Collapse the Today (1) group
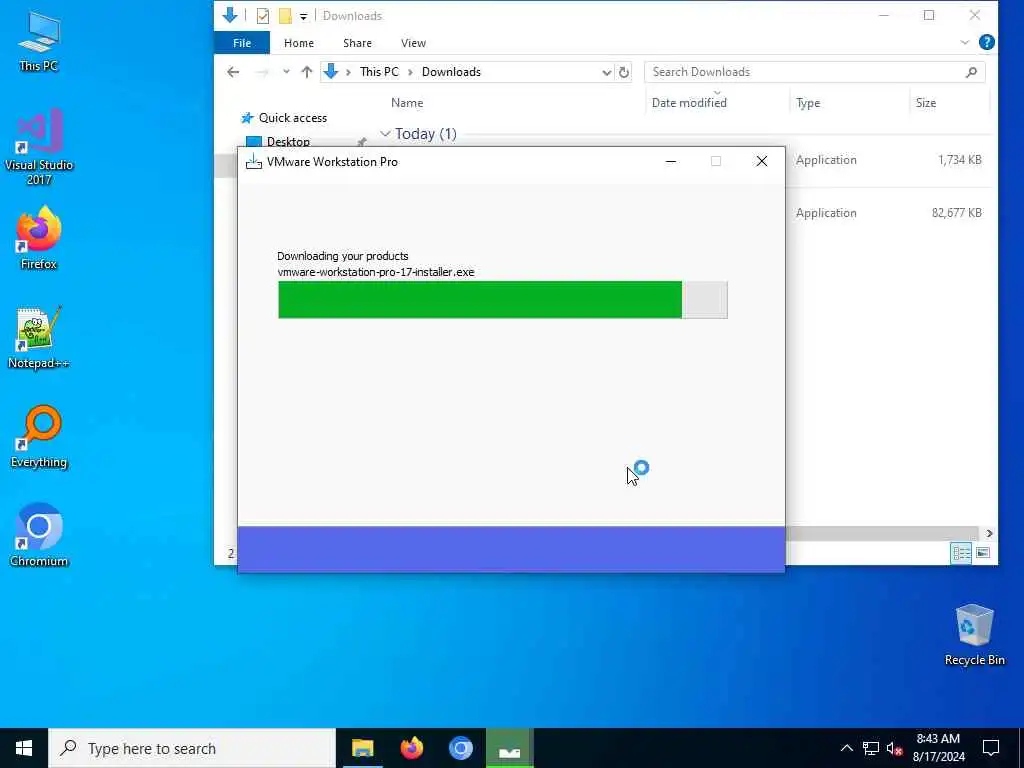1024x768 pixels. coord(385,134)
